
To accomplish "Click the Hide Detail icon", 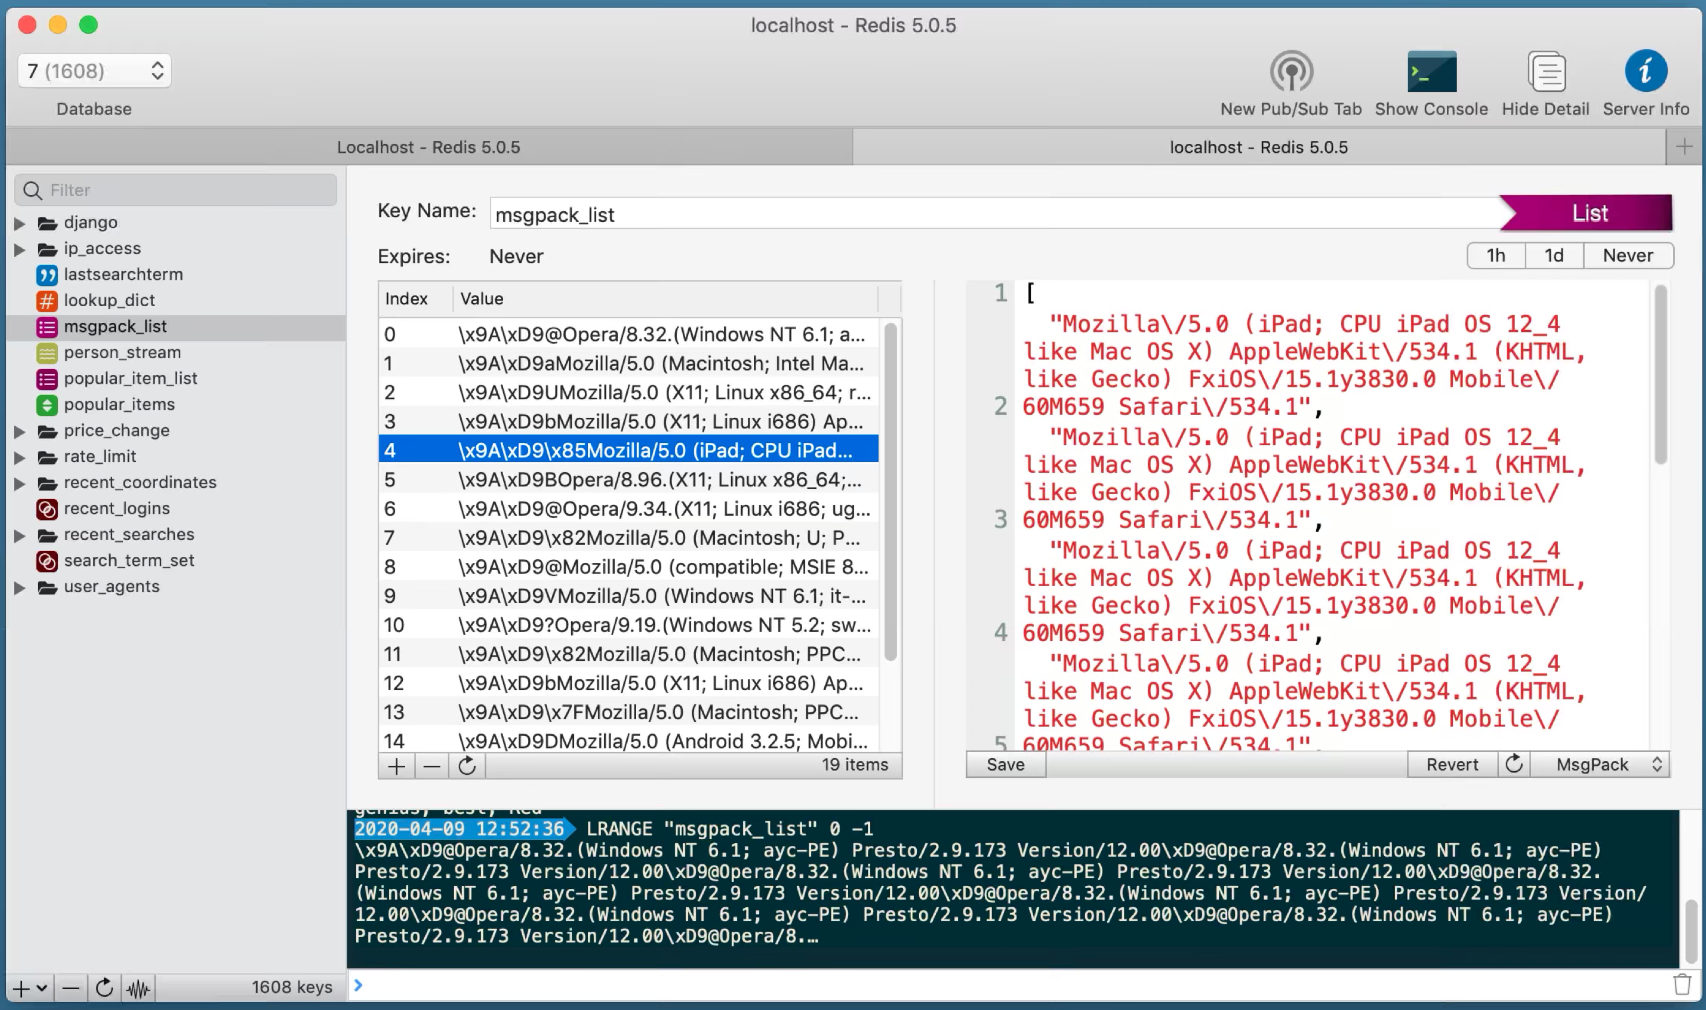I will (x=1546, y=72).
